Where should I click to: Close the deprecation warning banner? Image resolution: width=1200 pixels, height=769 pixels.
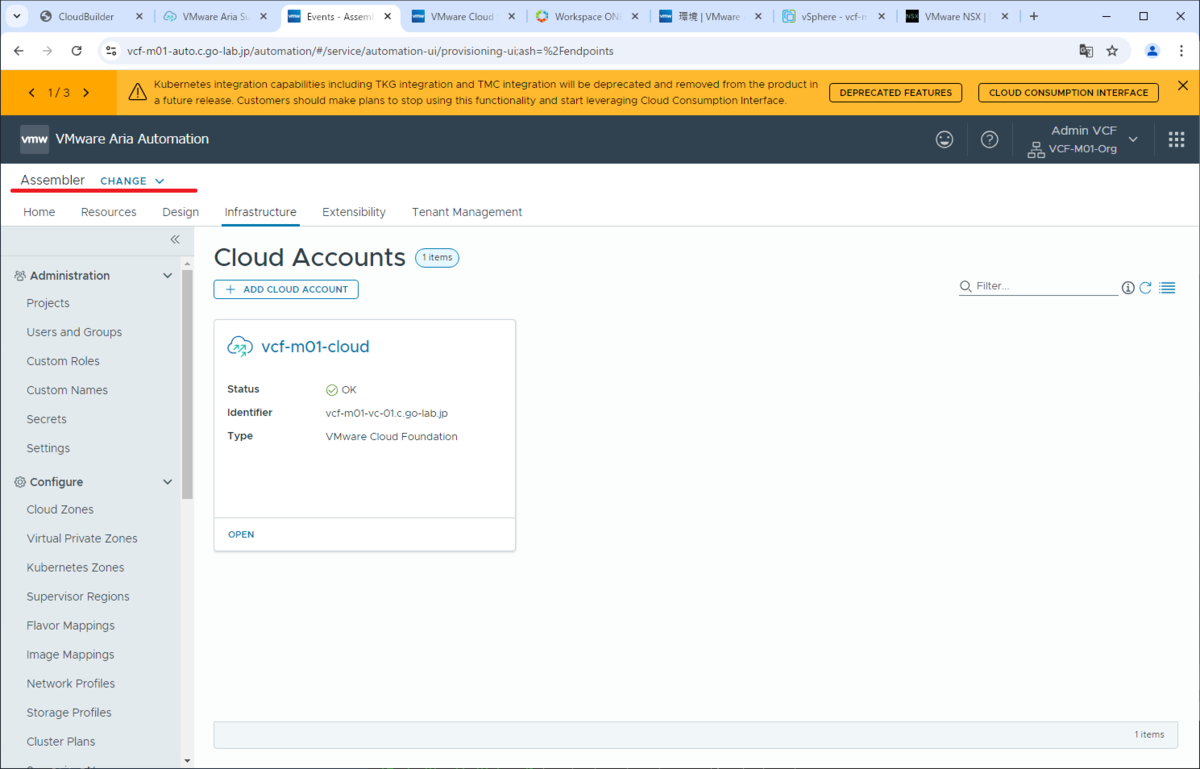point(1183,86)
